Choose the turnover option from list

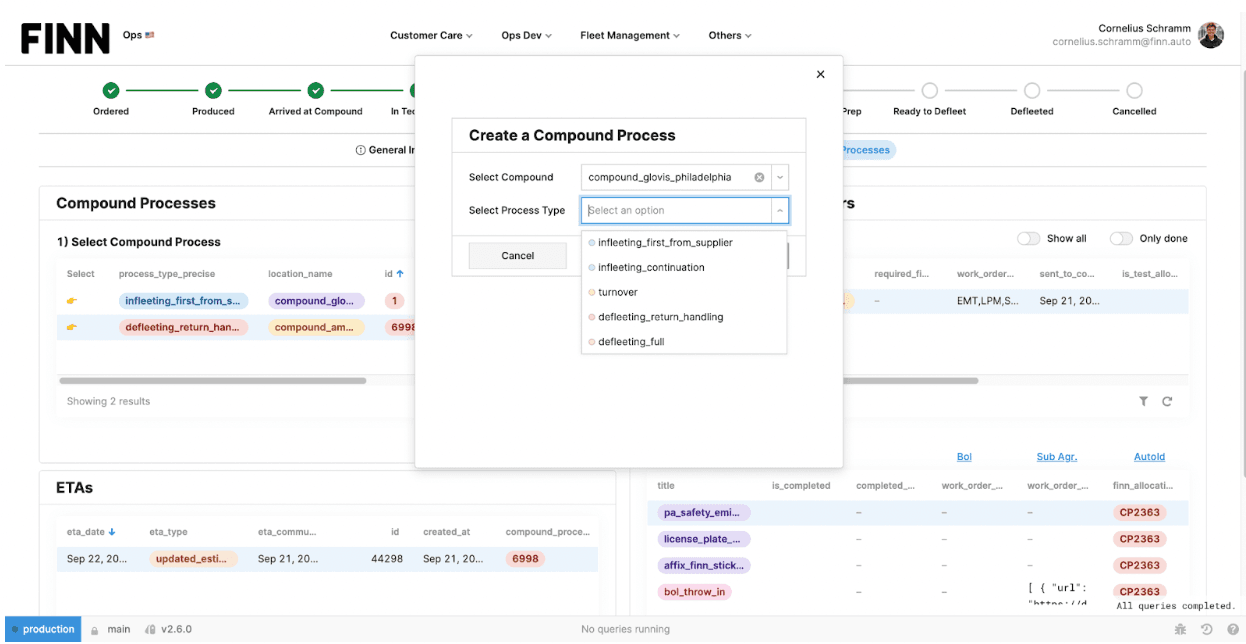pos(618,292)
